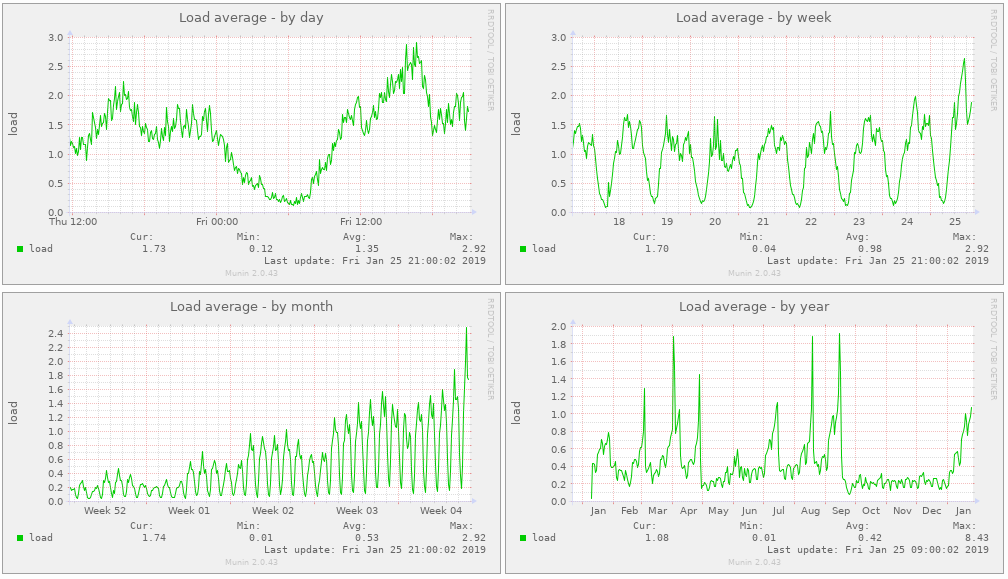
Task: Click the 'Fri 00:00' axis label
Action: (x=217, y=222)
